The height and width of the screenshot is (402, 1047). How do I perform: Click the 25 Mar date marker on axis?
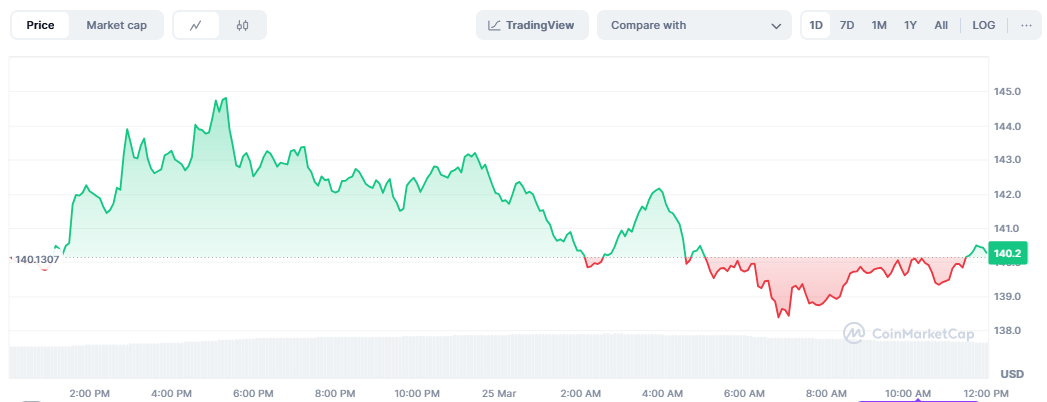pos(497,393)
